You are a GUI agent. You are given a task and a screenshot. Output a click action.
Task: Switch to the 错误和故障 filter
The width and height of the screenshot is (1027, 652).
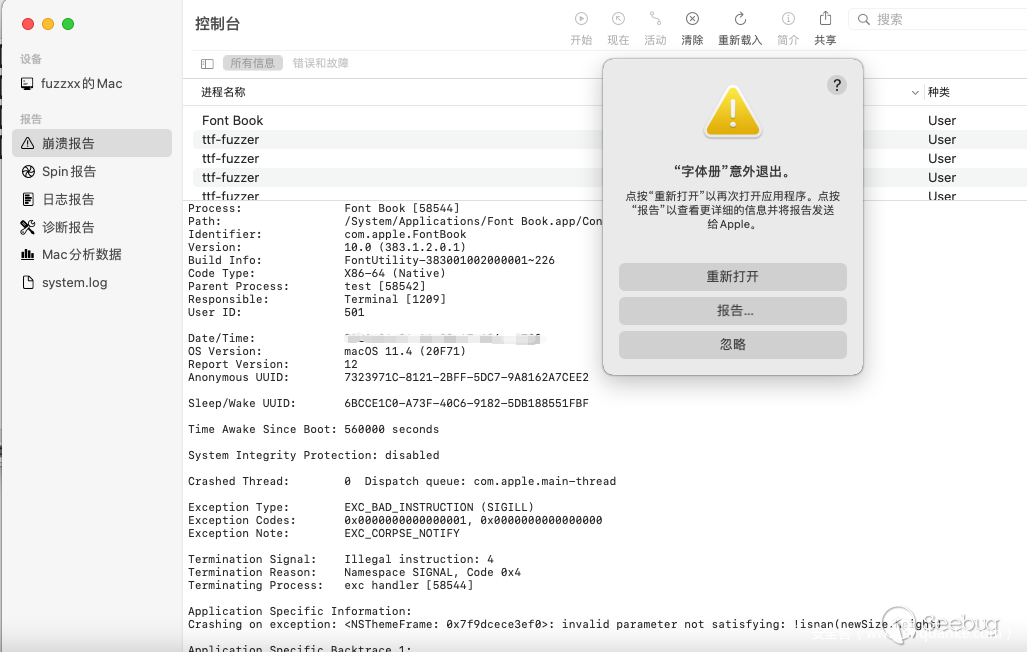pyautogui.click(x=321, y=63)
